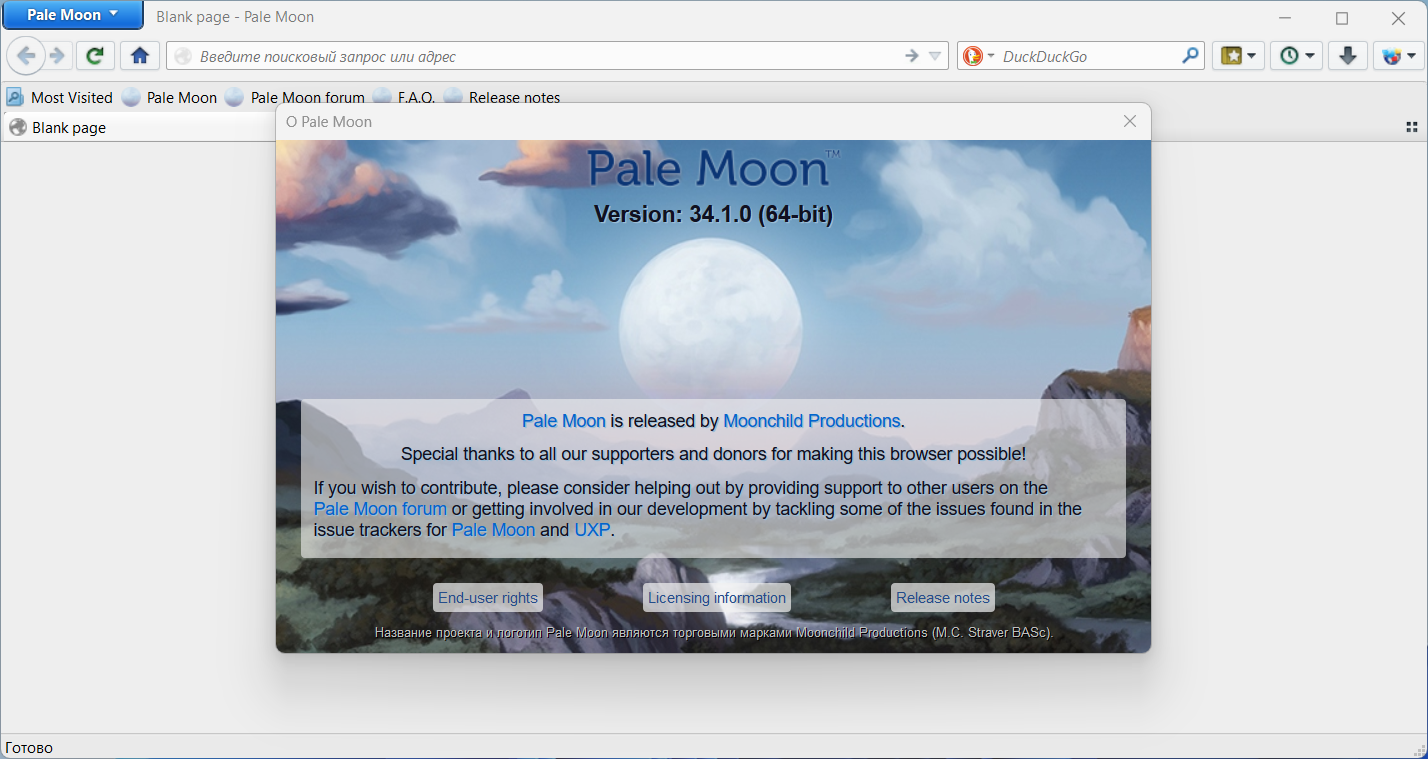The image size is (1428, 759).
Task: Open the Pale Moon bookmark in bookmarks toolbar
Action: point(170,97)
